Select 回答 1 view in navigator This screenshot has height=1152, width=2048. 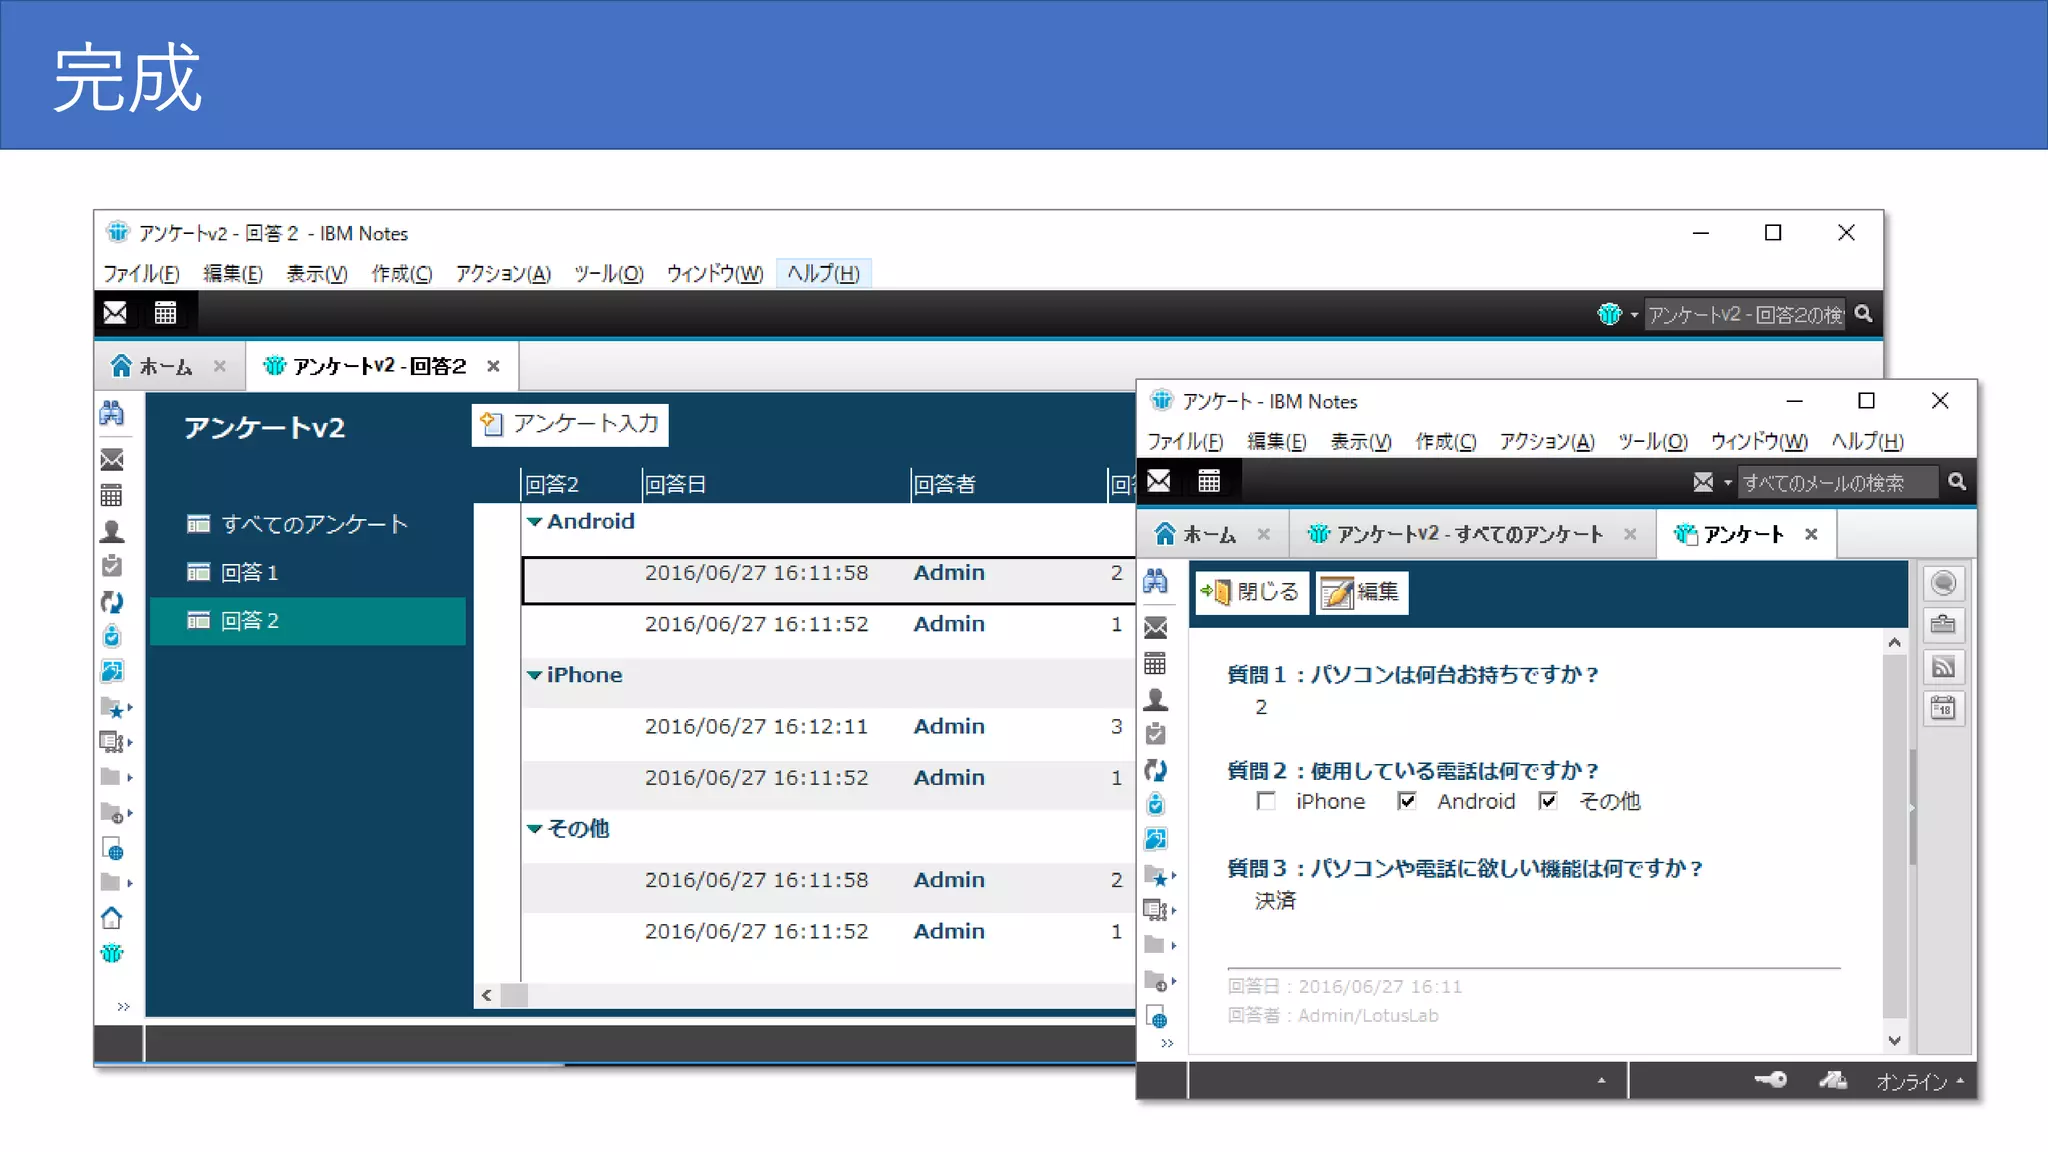250,572
